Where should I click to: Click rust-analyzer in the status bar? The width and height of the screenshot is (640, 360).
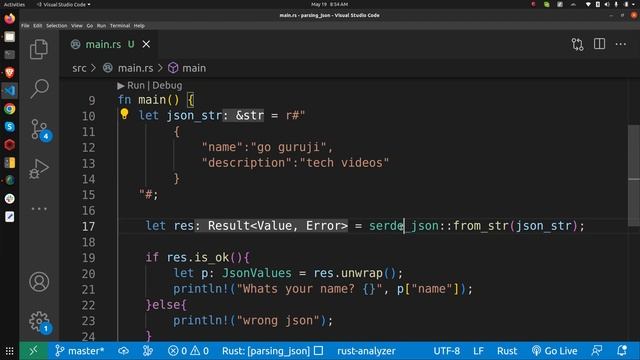(x=366, y=351)
